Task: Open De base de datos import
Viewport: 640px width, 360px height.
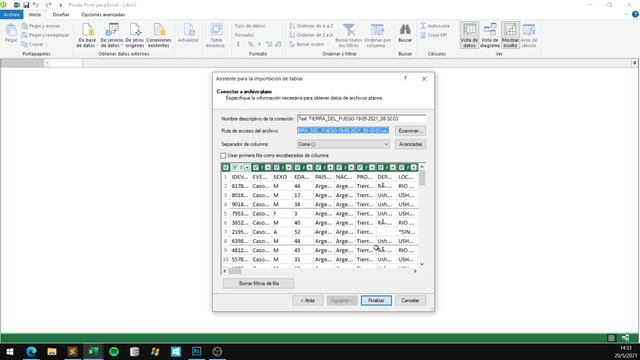Action: pos(87,36)
